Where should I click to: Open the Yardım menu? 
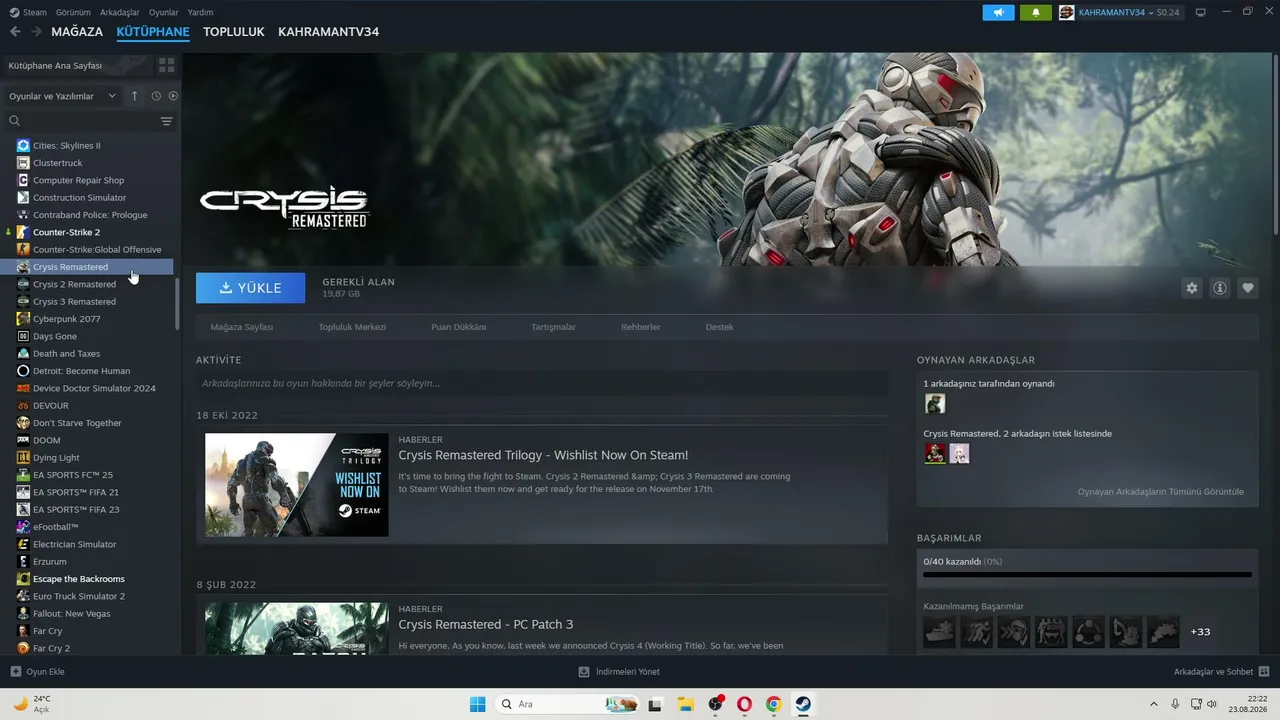[x=201, y=12]
